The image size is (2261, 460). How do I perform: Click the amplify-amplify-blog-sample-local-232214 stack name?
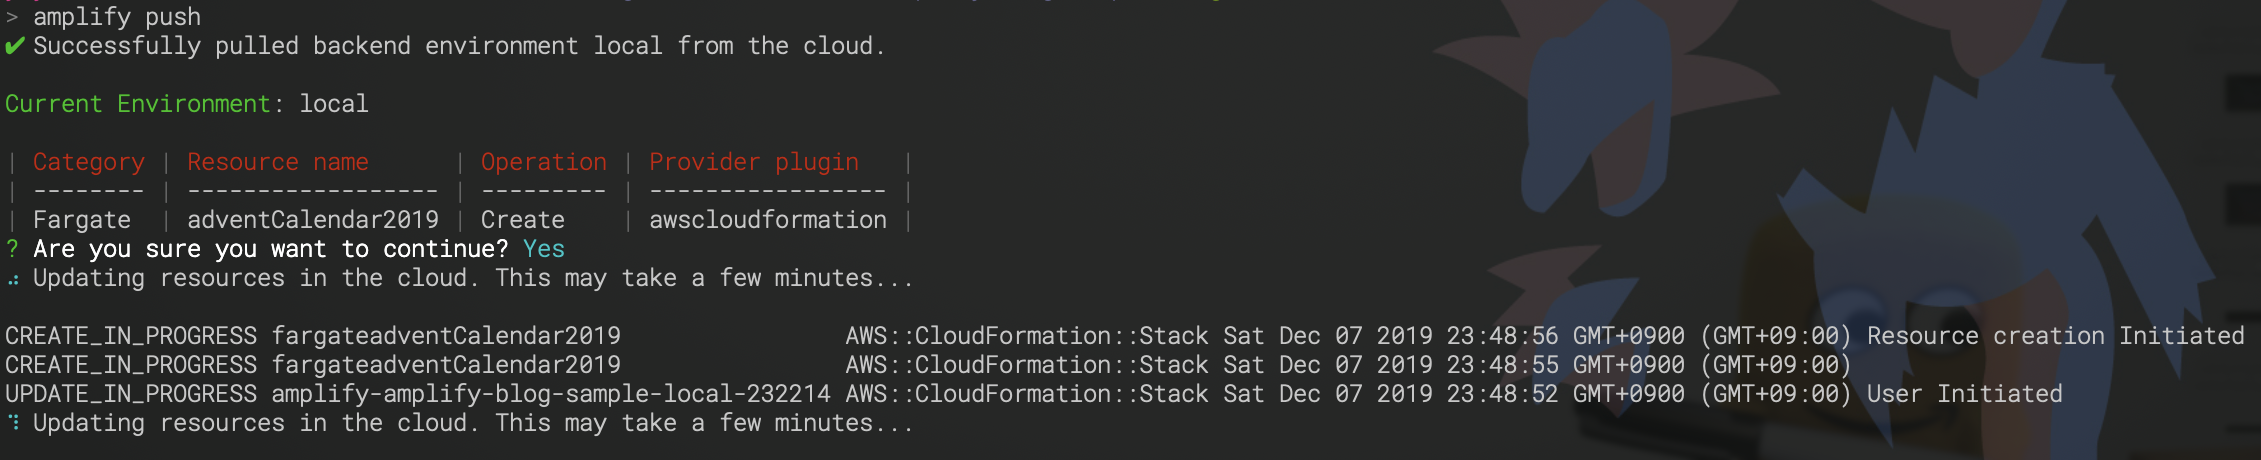click(551, 394)
